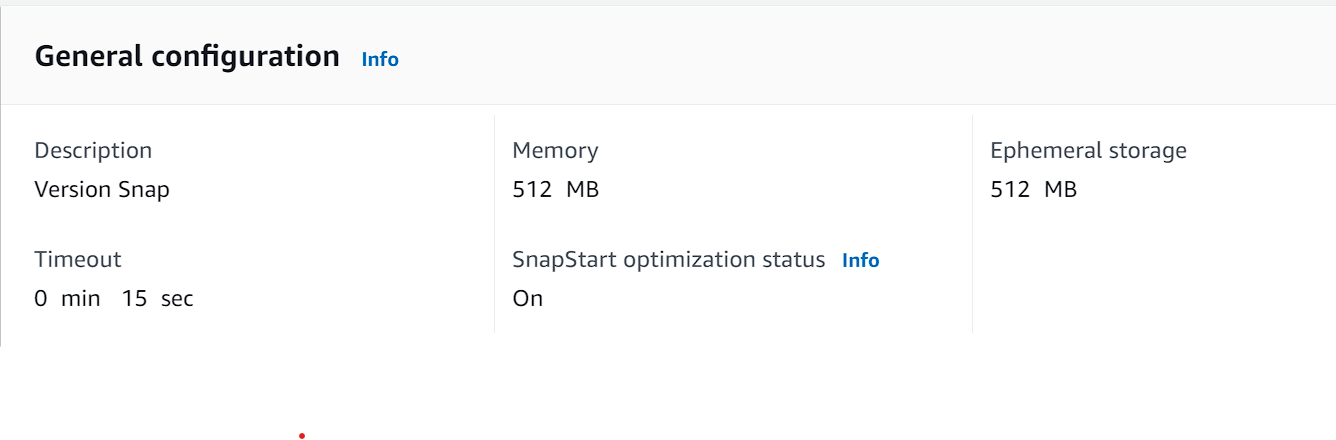
Task: Select the 512 number under Ephemeral storage
Action: [x=1010, y=189]
